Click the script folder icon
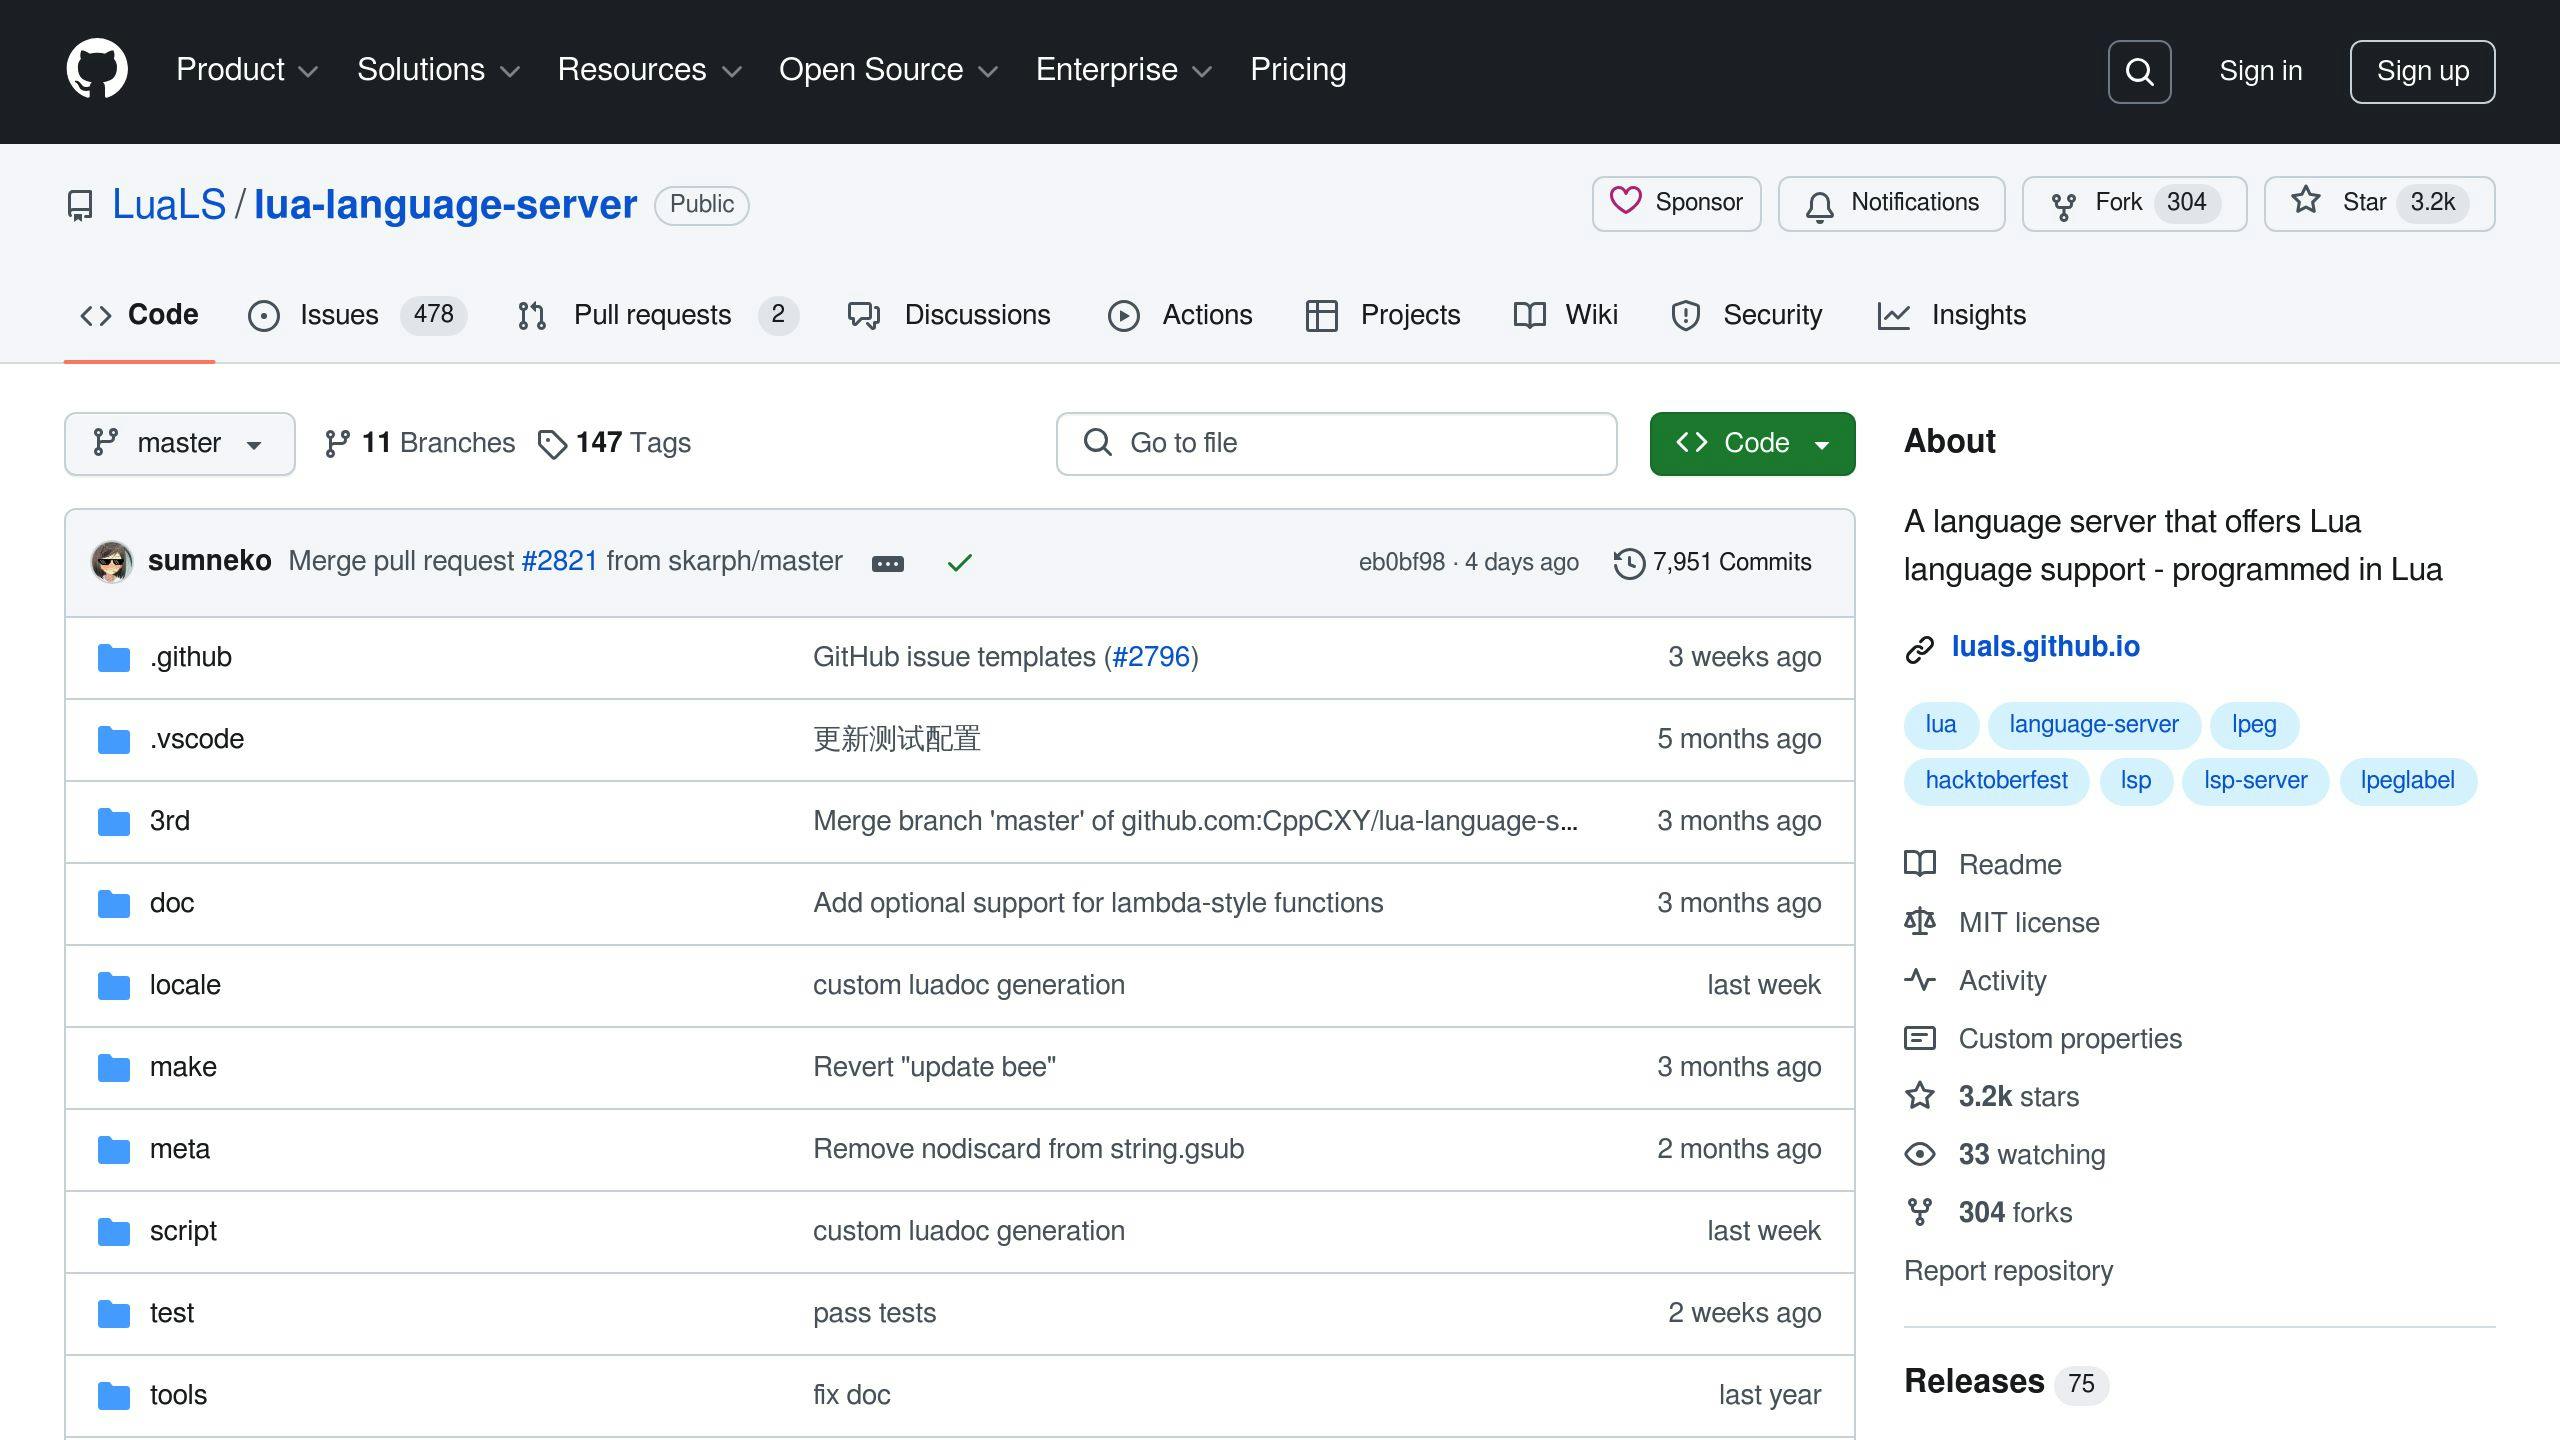This screenshot has height=1440, width=2560. pyautogui.click(x=114, y=1232)
